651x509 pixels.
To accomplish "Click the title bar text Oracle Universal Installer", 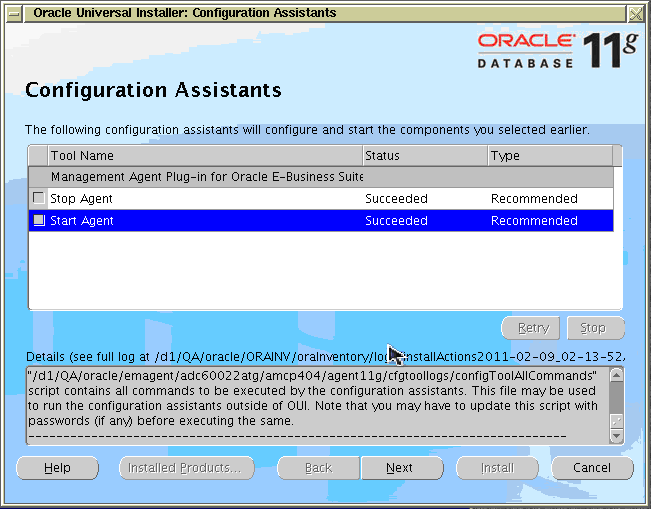I will (185, 13).
